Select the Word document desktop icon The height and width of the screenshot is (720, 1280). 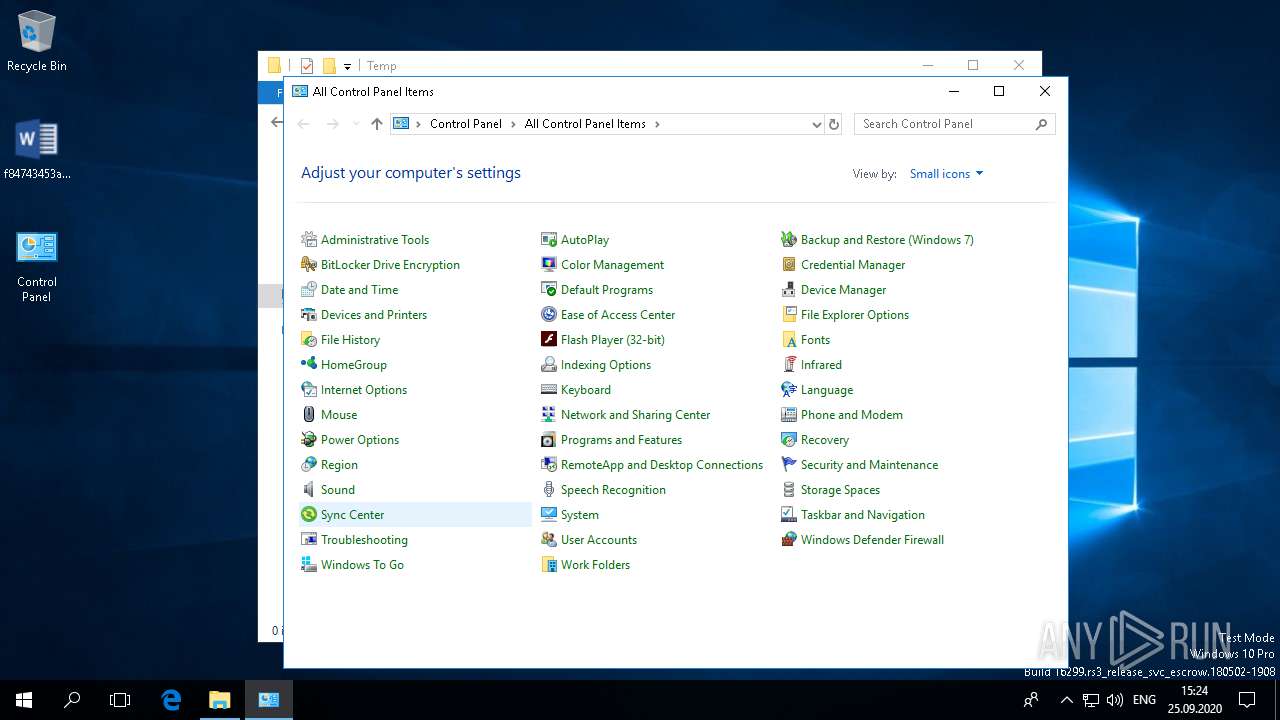point(37,150)
